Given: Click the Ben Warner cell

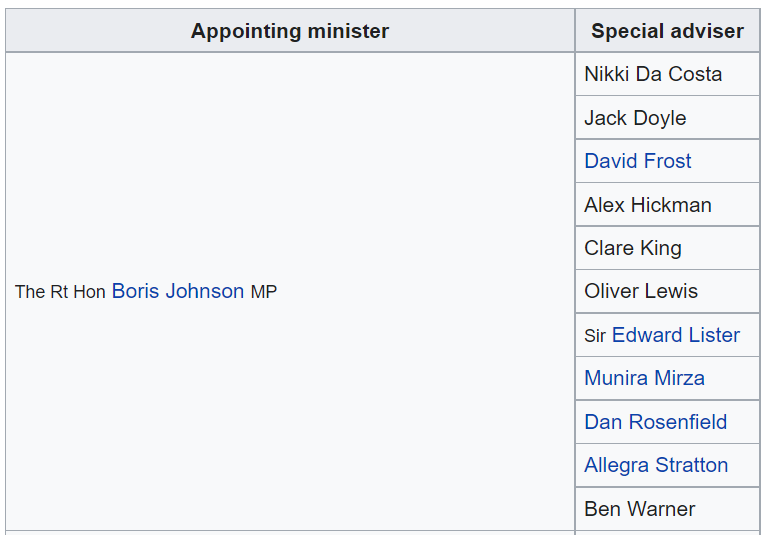Looking at the screenshot, I should tap(667, 509).
